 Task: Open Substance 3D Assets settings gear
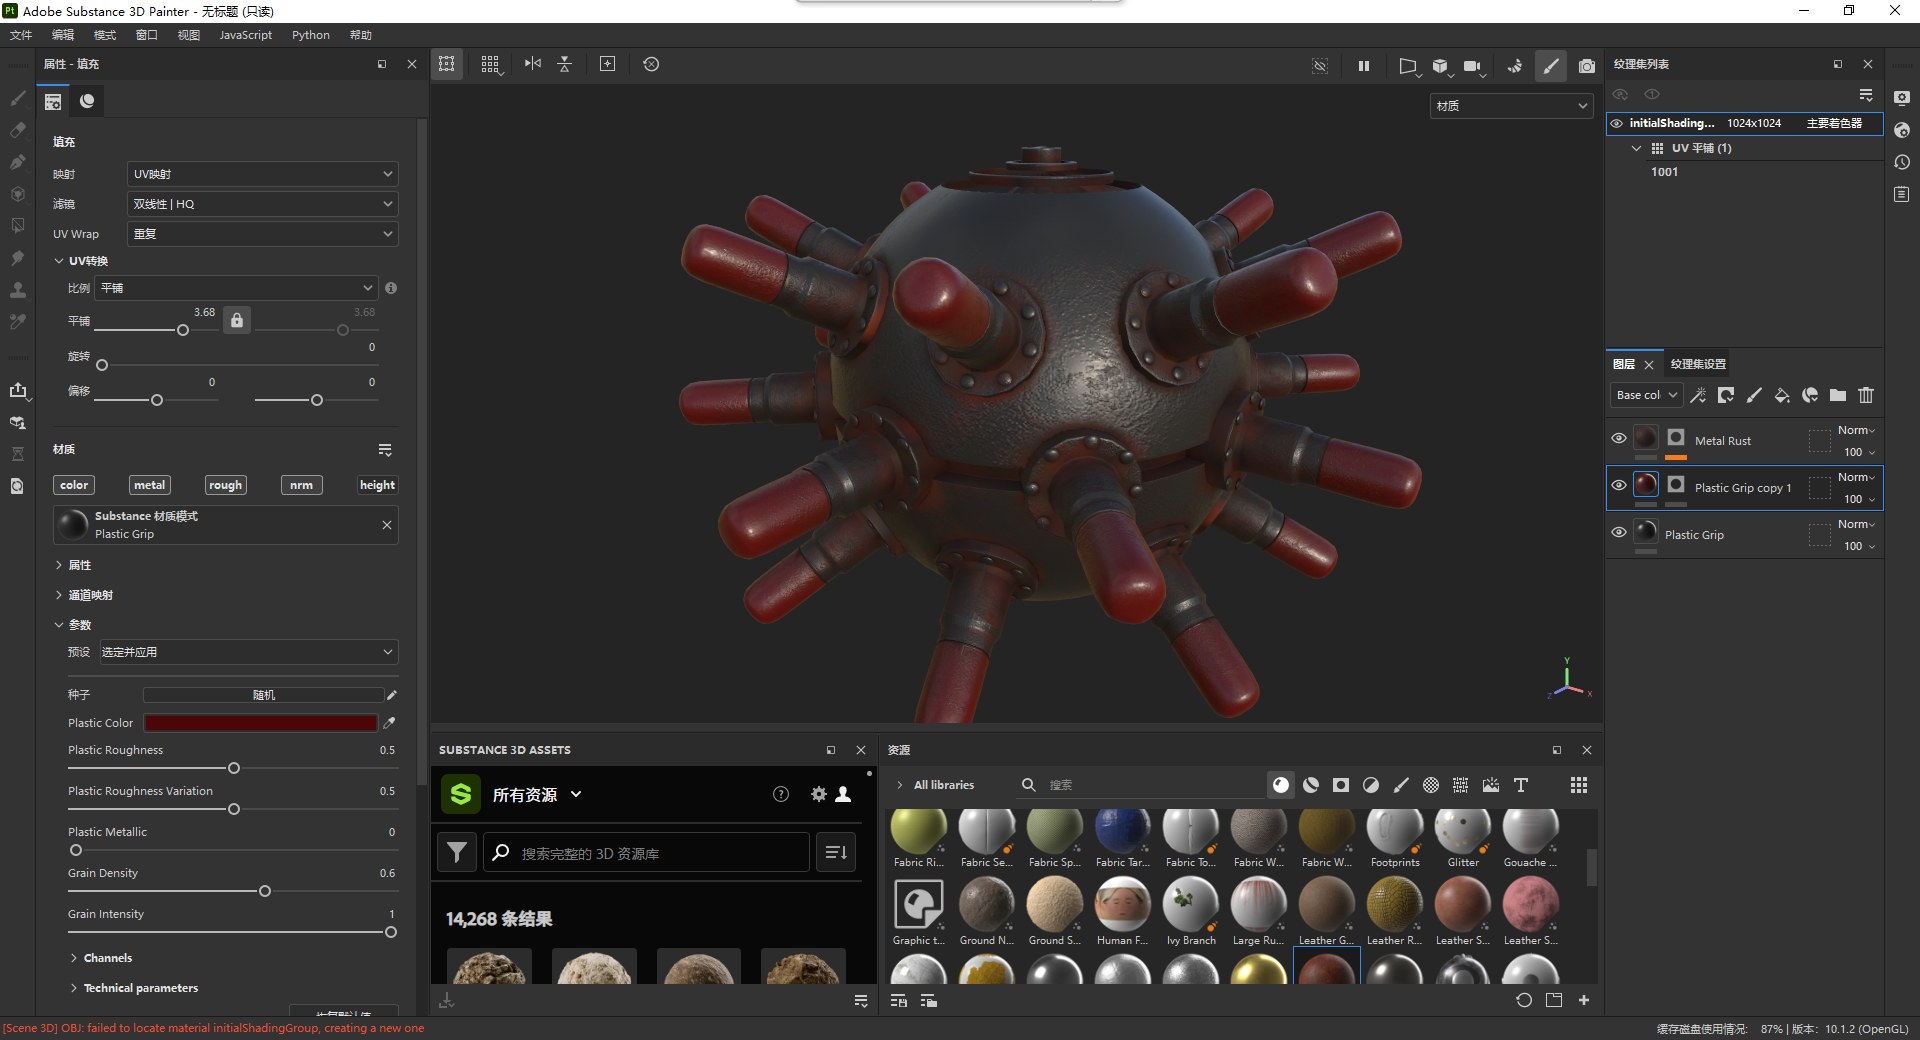point(819,794)
